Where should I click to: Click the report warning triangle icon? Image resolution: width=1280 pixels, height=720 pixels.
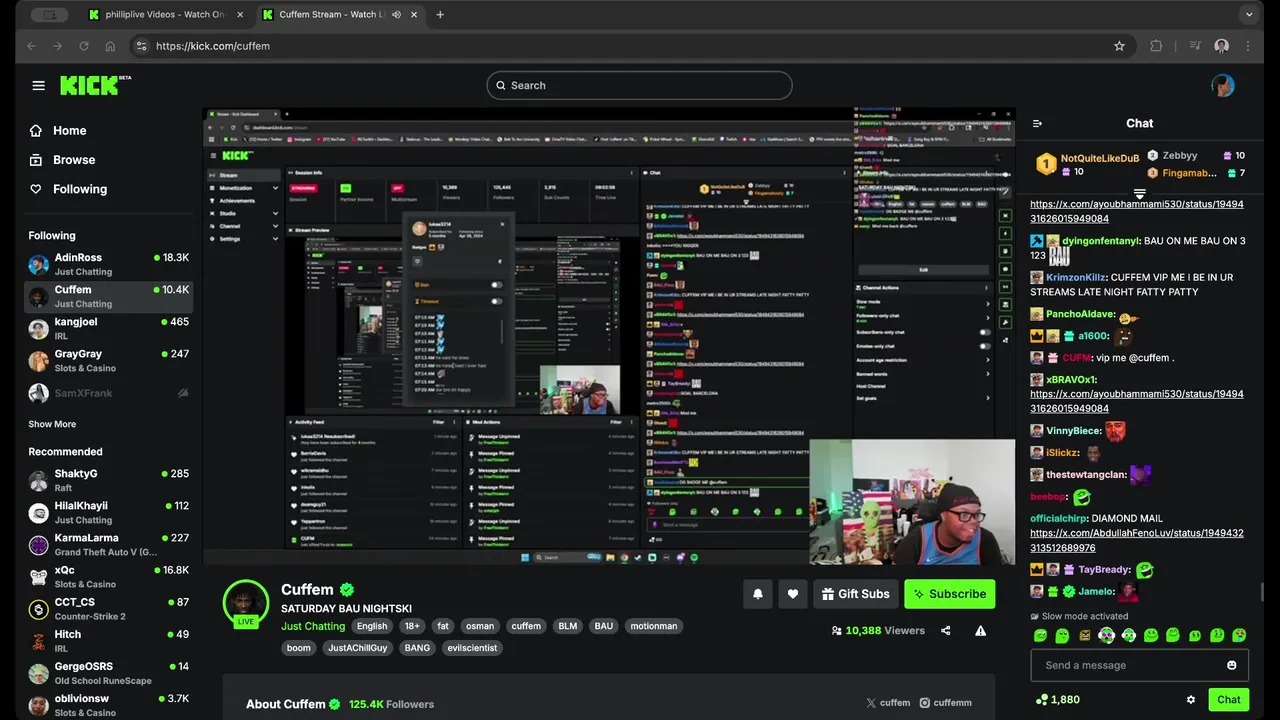pyautogui.click(x=981, y=631)
